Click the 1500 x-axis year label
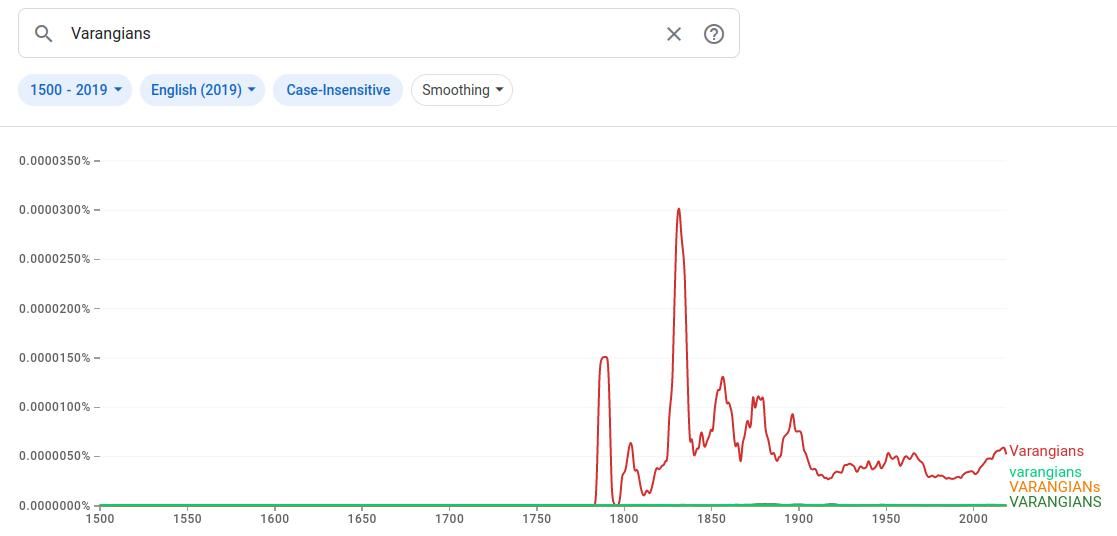This screenshot has height=536, width=1117. [x=100, y=519]
